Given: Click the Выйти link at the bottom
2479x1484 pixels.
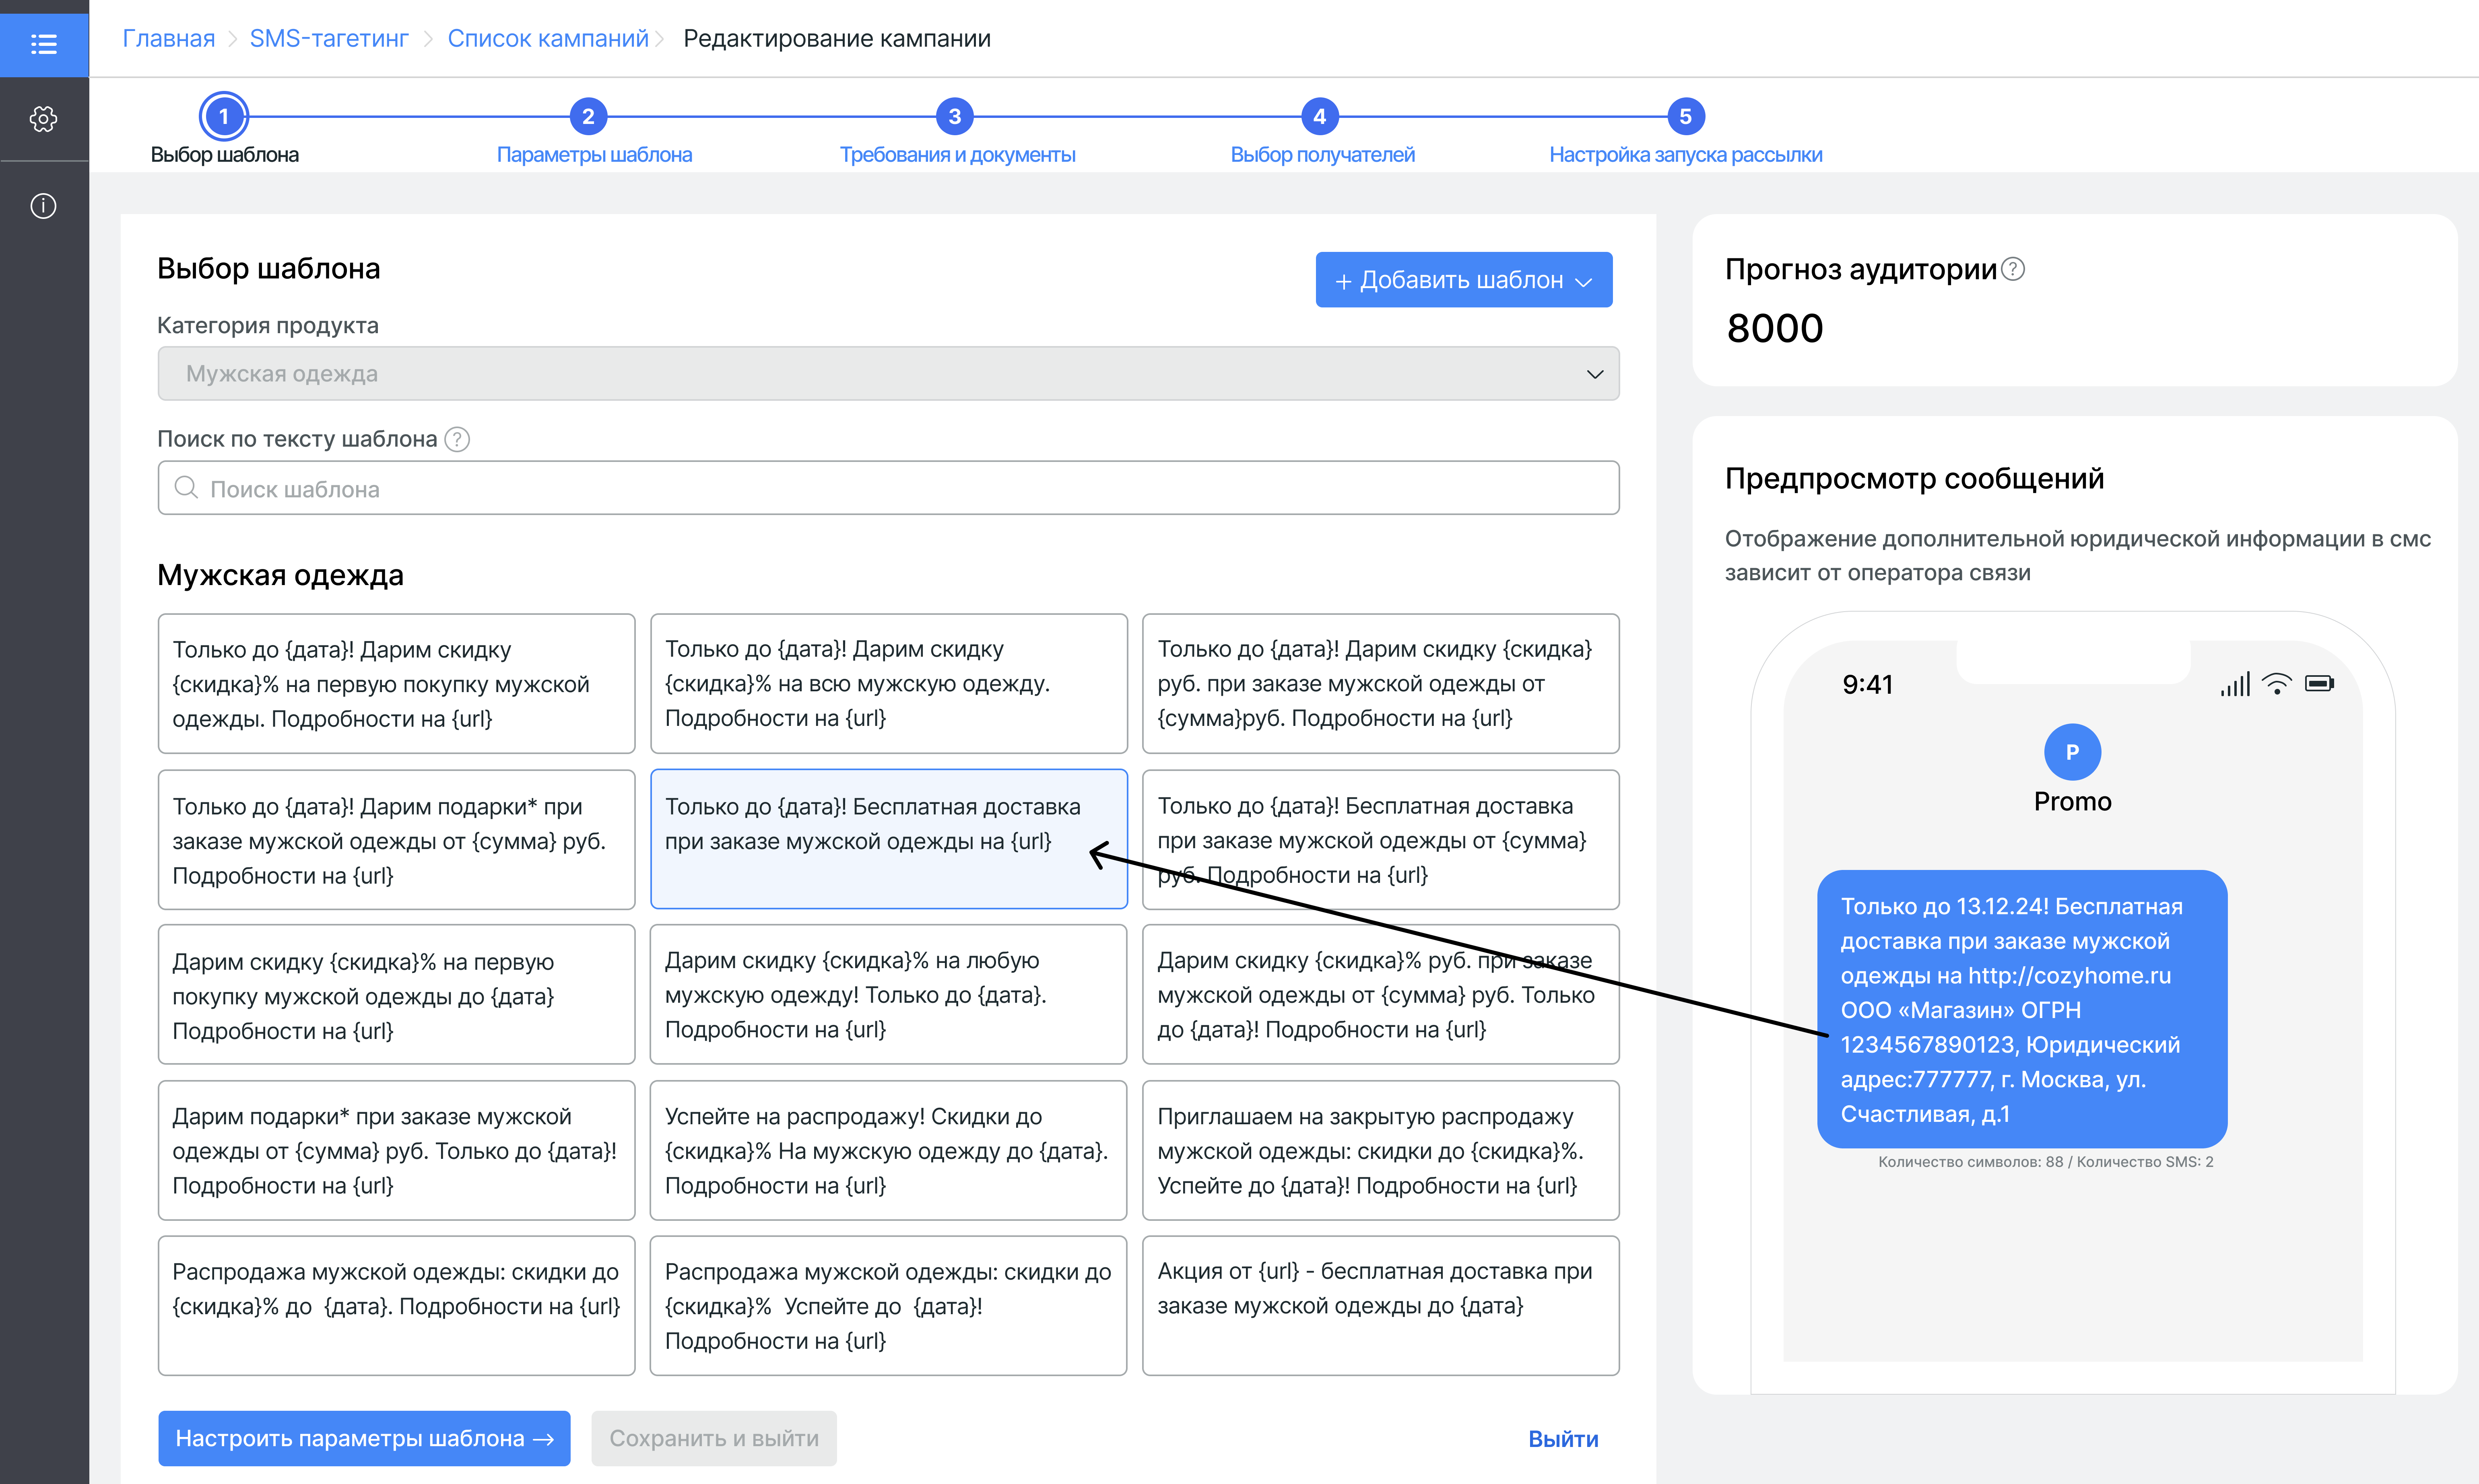Looking at the screenshot, I should (x=1563, y=1438).
